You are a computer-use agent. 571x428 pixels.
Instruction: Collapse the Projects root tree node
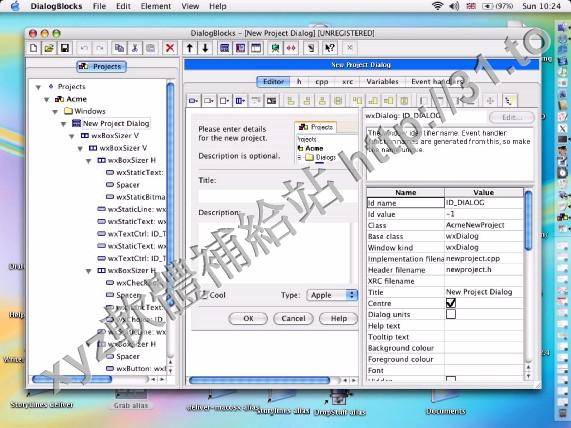tap(38, 87)
